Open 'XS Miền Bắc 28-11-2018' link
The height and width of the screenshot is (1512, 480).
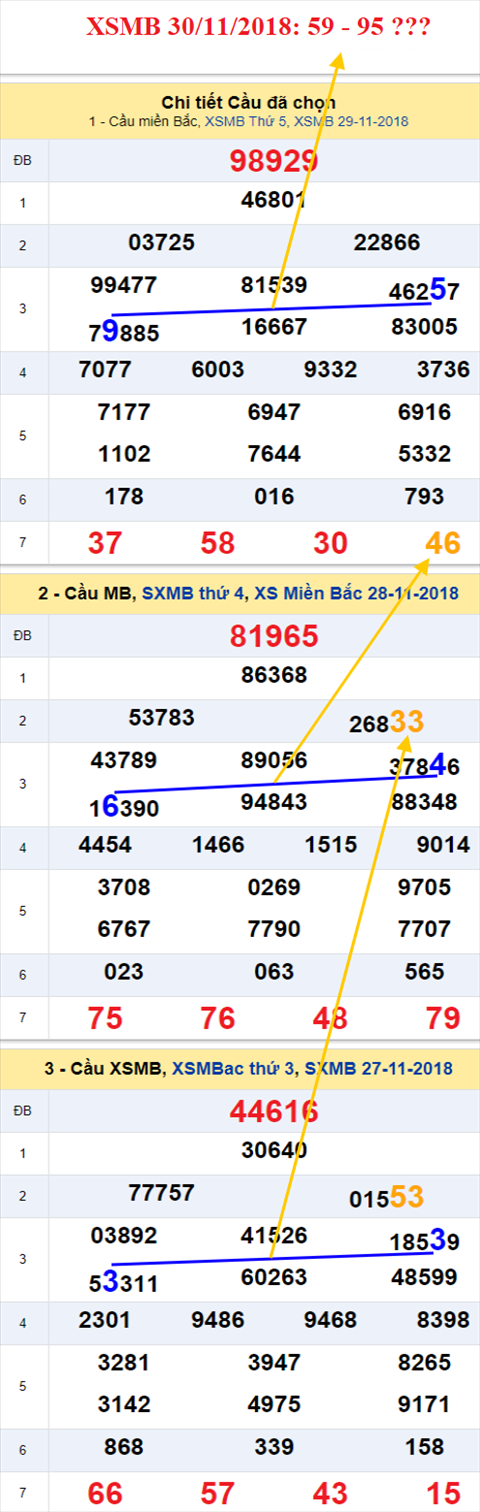click(x=355, y=593)
